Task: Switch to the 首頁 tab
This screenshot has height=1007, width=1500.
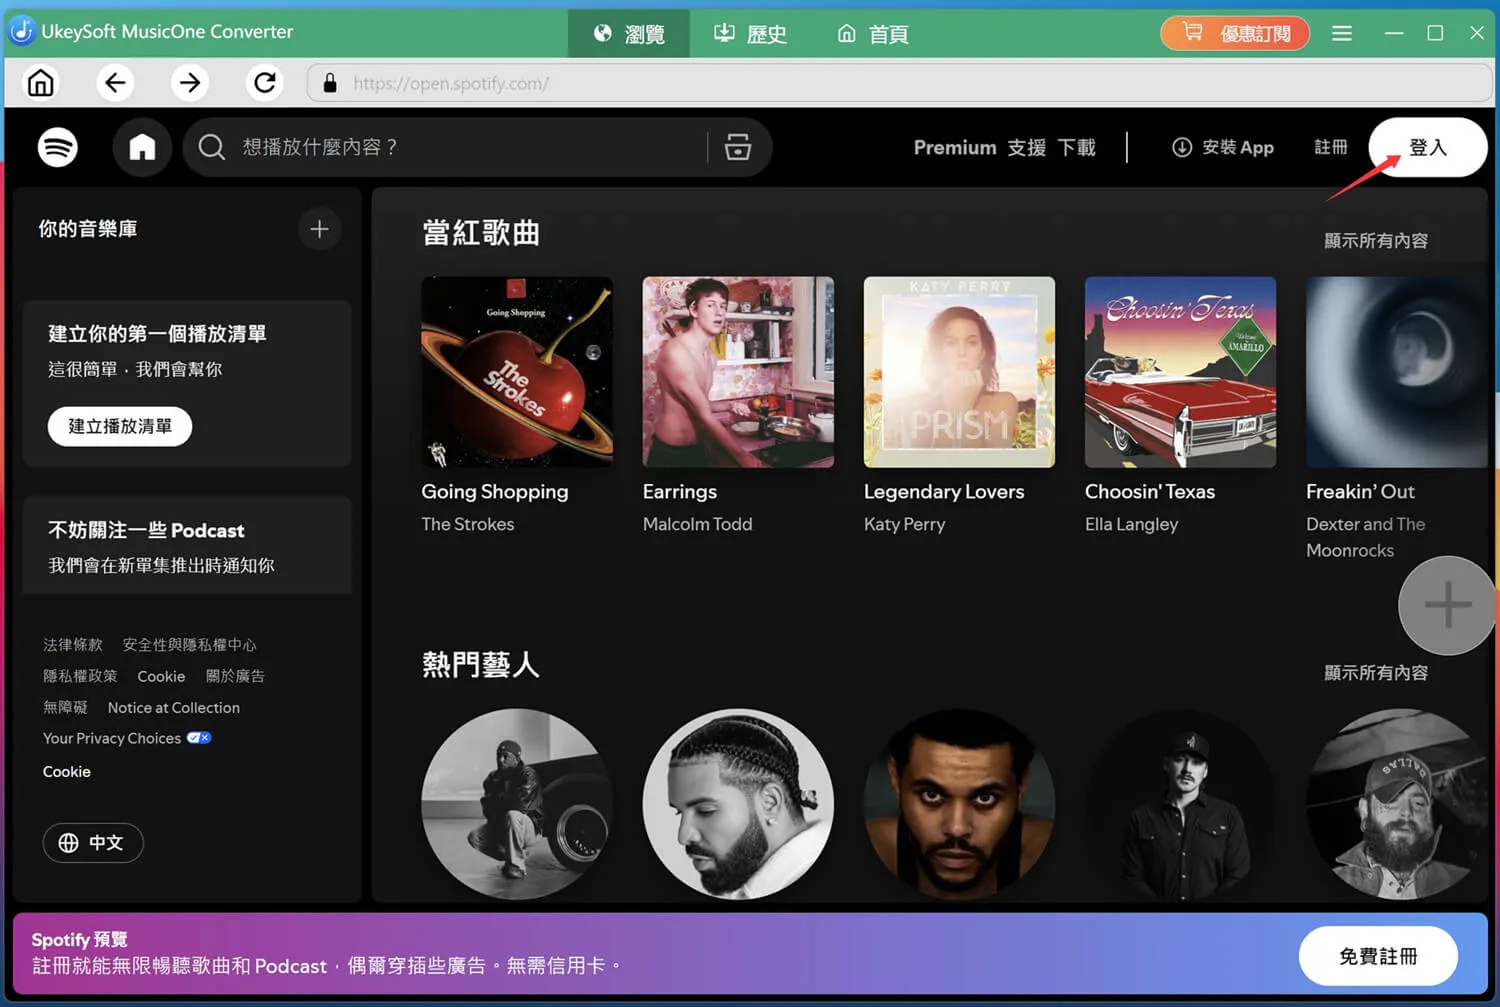Action: pos(873,34)
